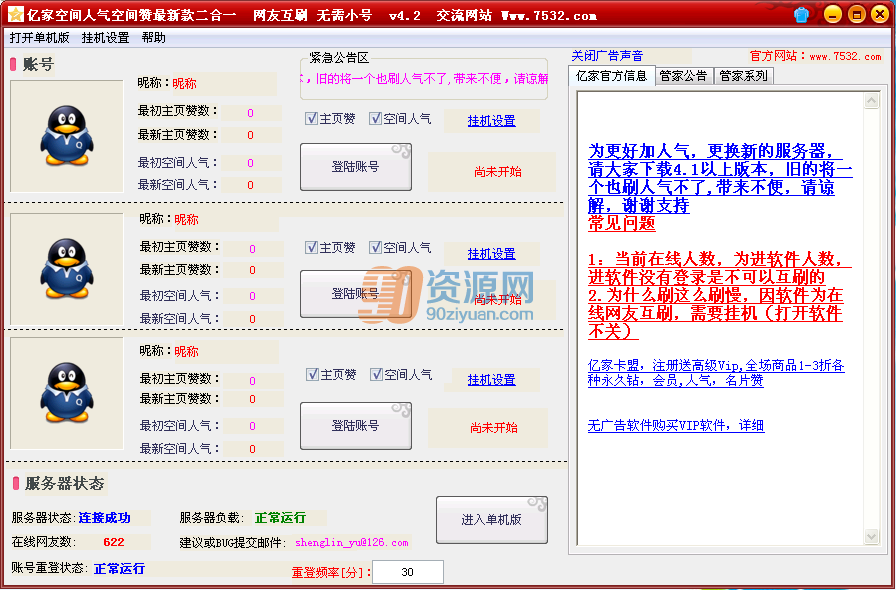
Task: Click 登陆账号 button for first account
Action: (355, 167)
